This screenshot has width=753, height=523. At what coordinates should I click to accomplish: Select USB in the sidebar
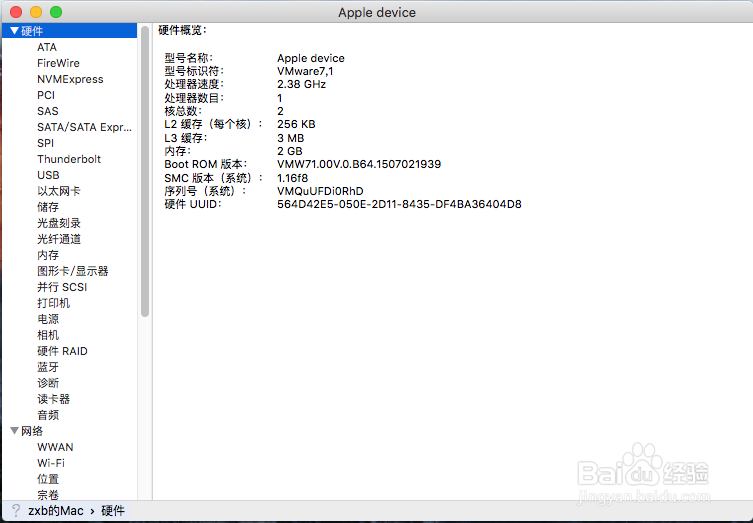coord(48,175)
